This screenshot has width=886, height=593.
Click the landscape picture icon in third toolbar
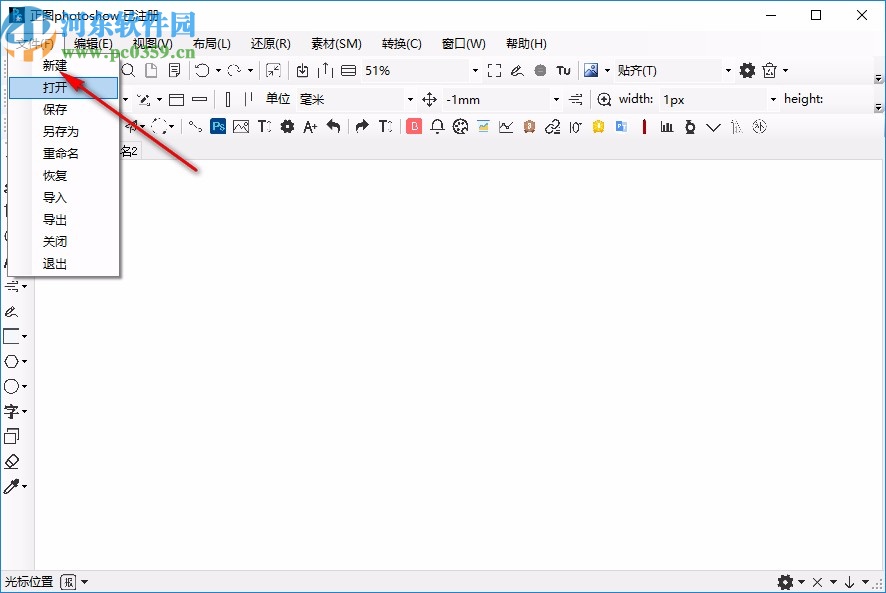point(241,127)
